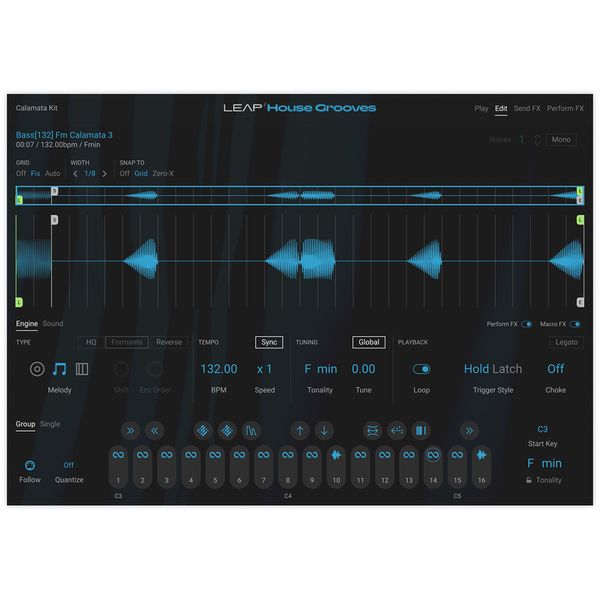Viewport: 600px width, 600px height.
Task: Toggle the Loop playback switch
Action: point(422,369)
